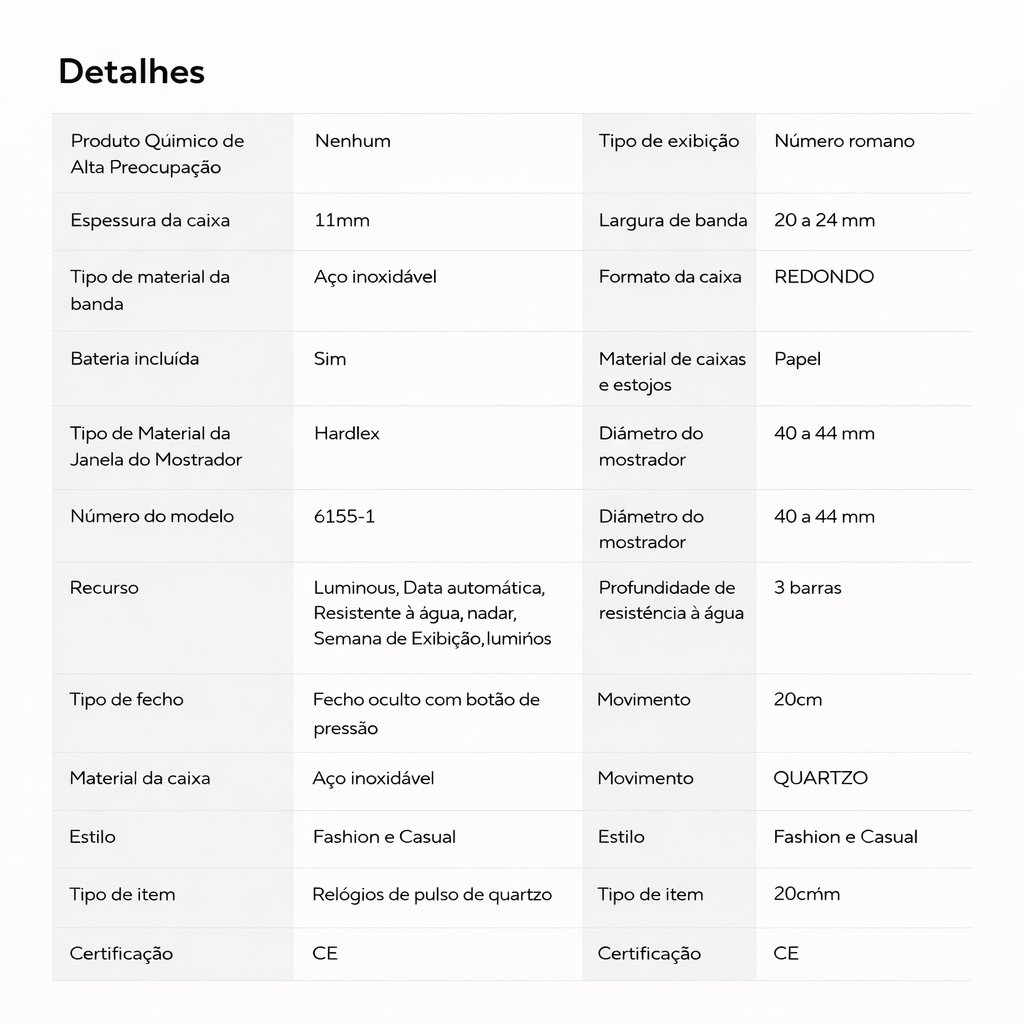
Task: Click the Tipo de fecho label
Action: point(126,700)
